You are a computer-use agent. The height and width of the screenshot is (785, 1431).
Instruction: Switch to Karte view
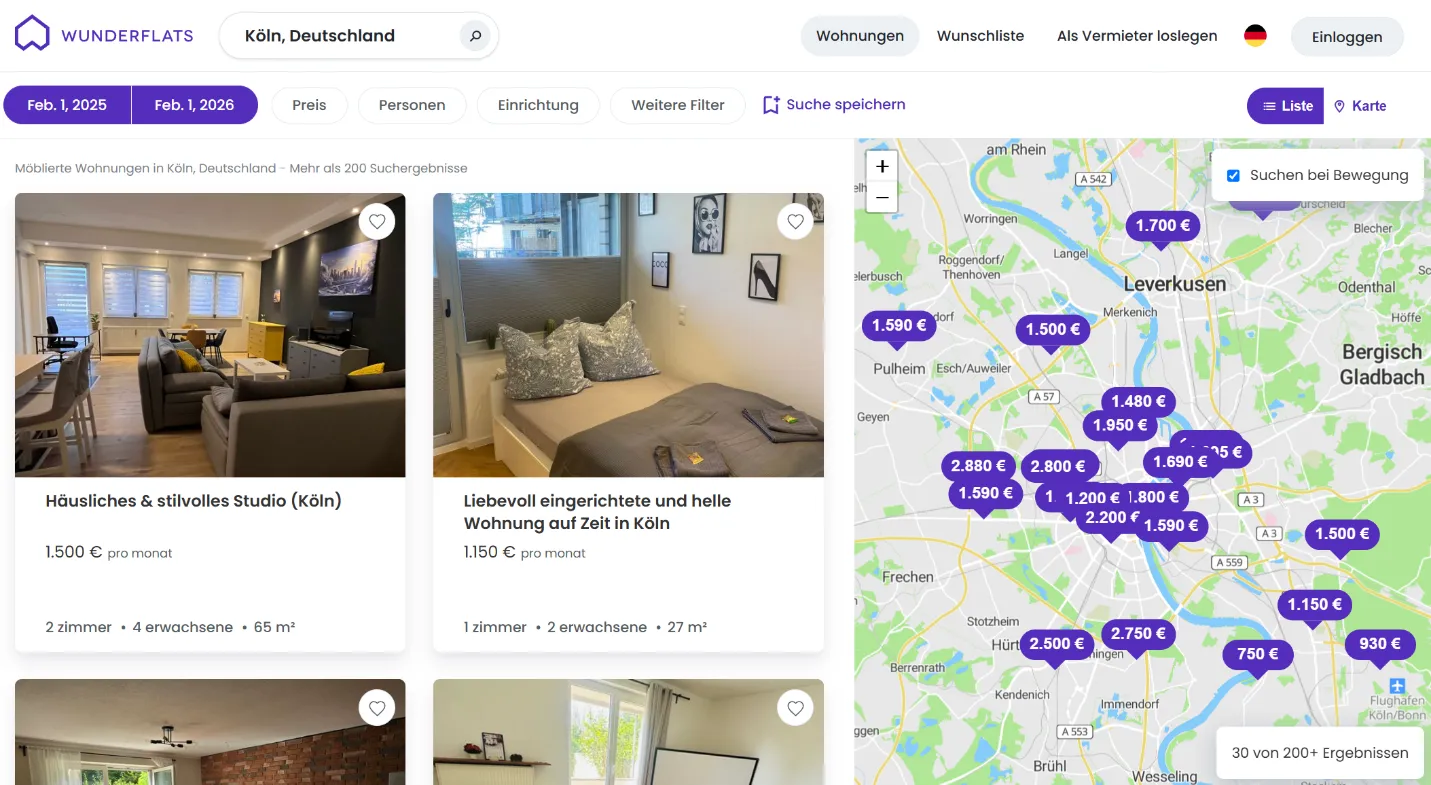click(1360, 106)
